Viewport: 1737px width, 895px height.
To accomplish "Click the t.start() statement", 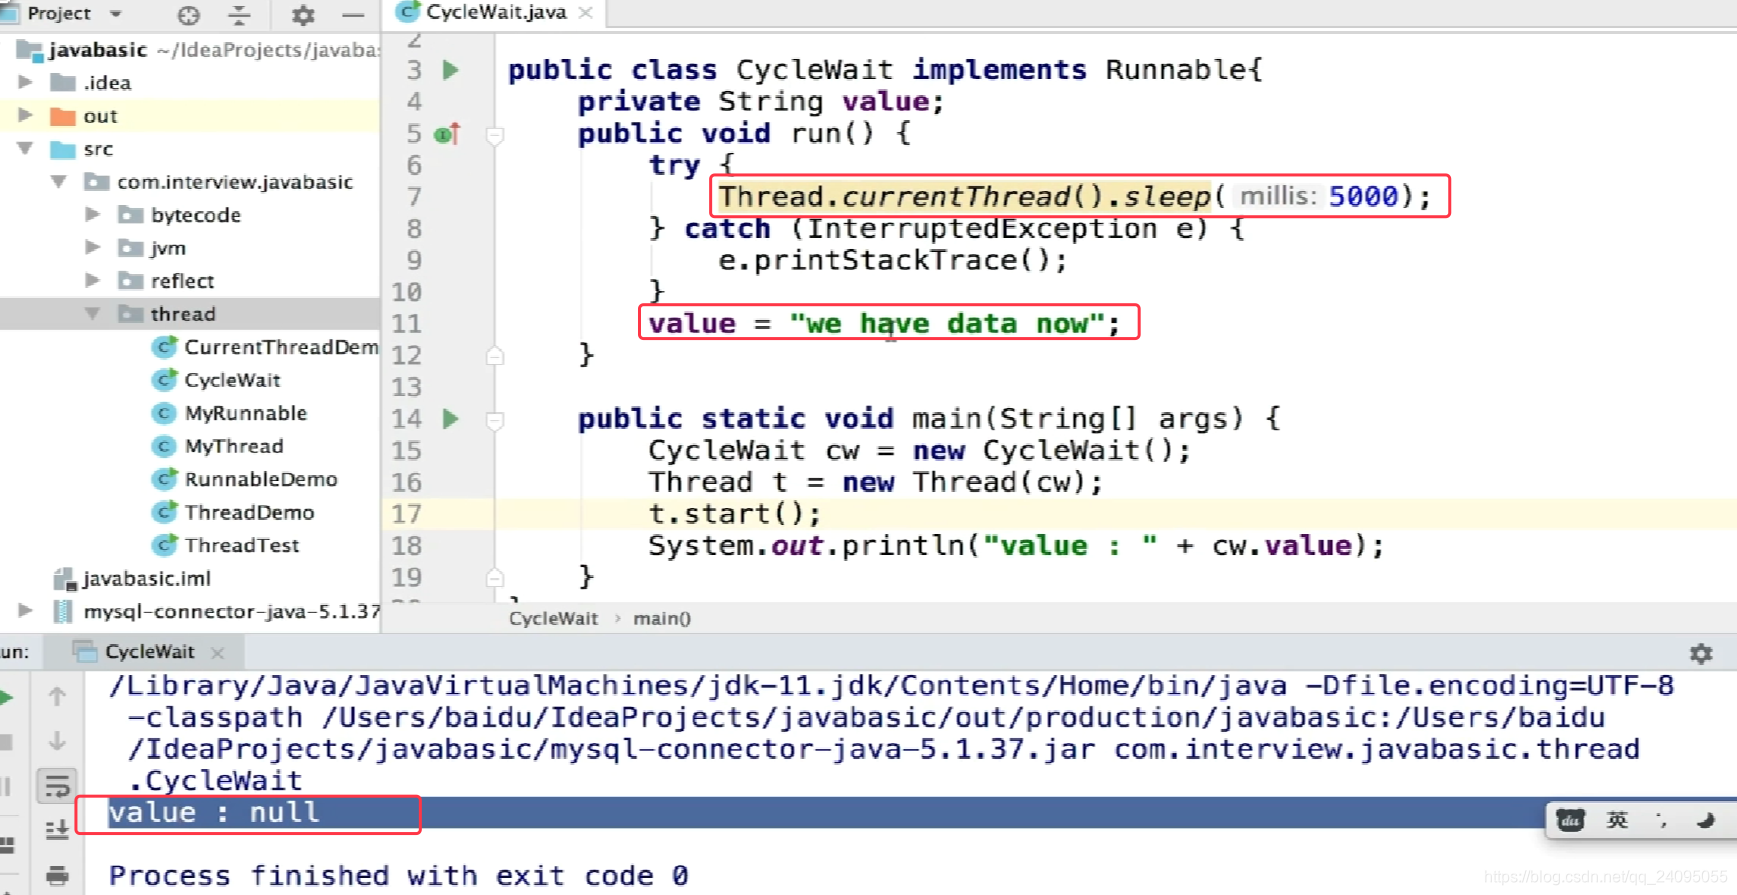I will tap(734, 514).
